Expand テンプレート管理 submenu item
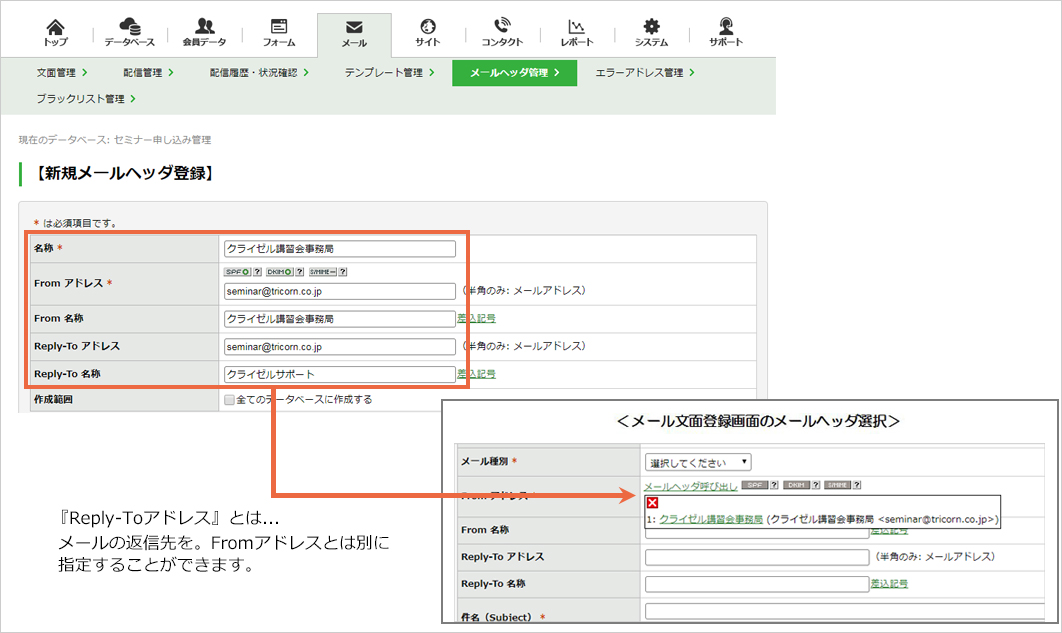This screenshot has height=633, width=1062. (389, 72)
